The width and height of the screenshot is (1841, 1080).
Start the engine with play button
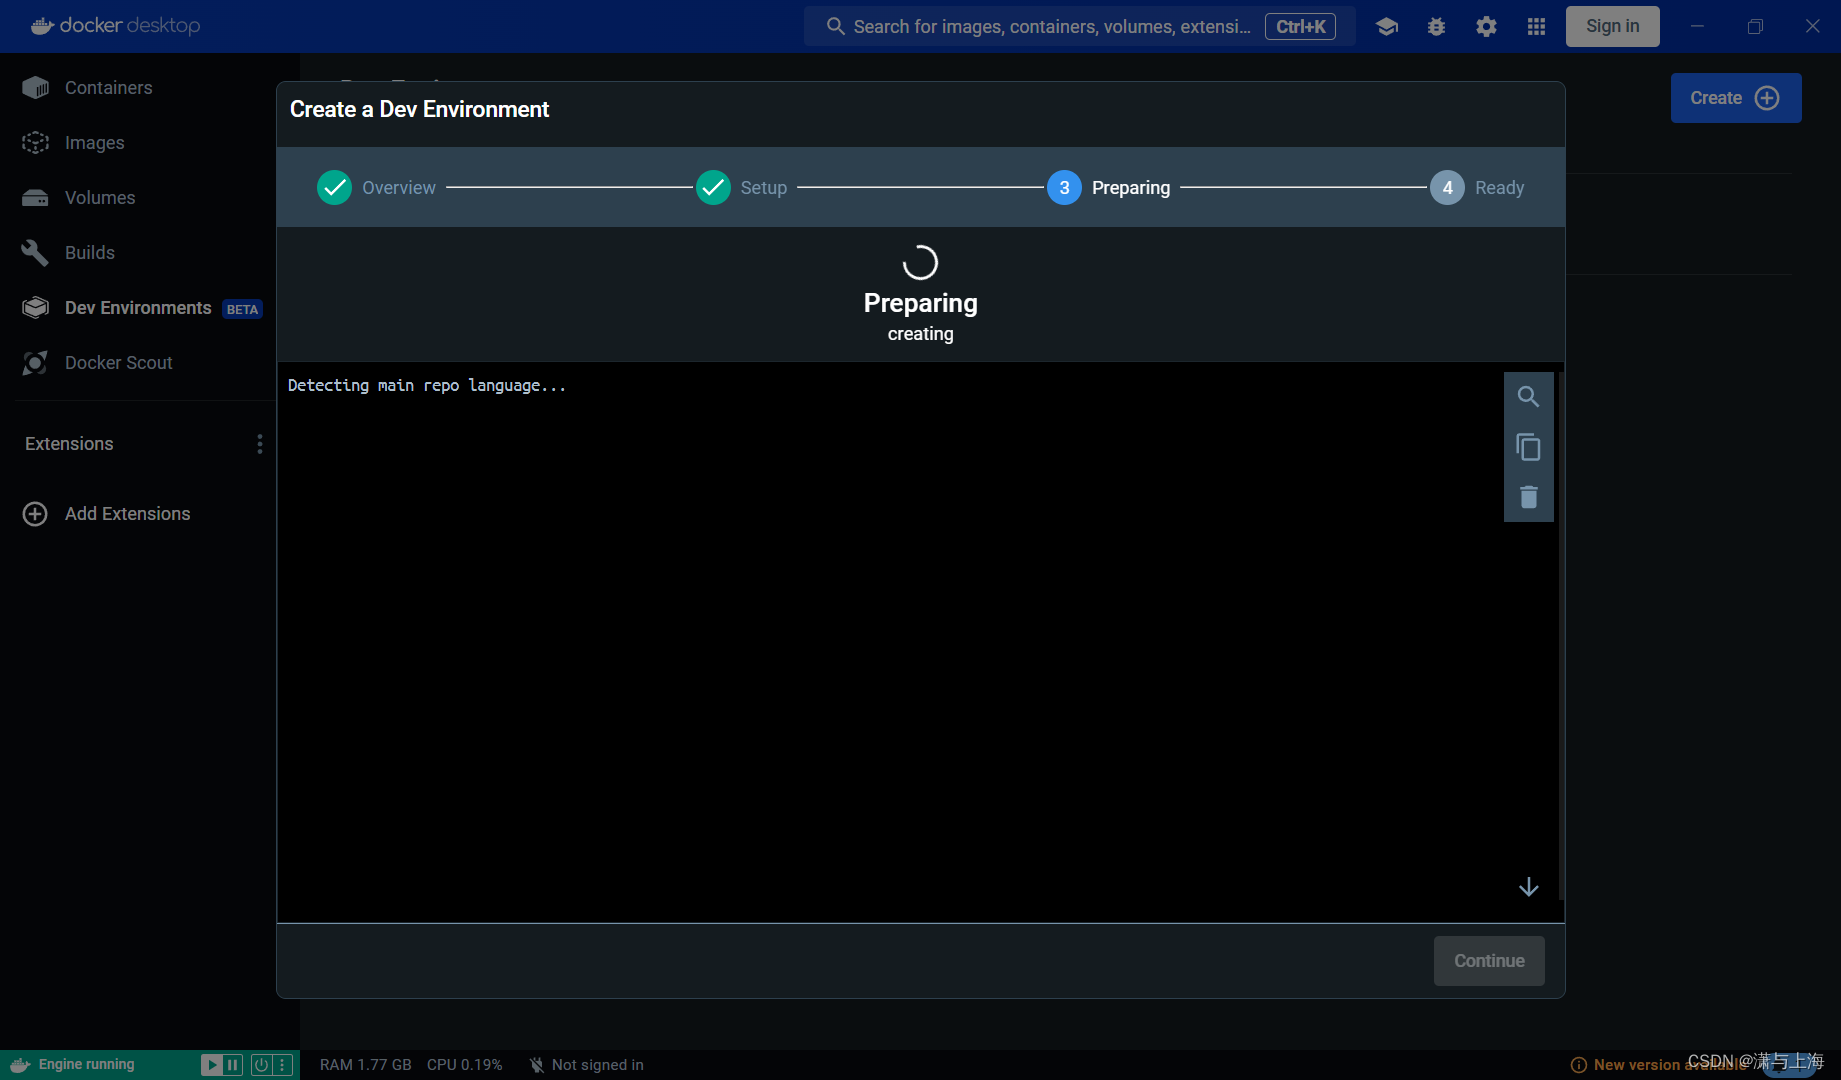click(x=211, y=1065)
